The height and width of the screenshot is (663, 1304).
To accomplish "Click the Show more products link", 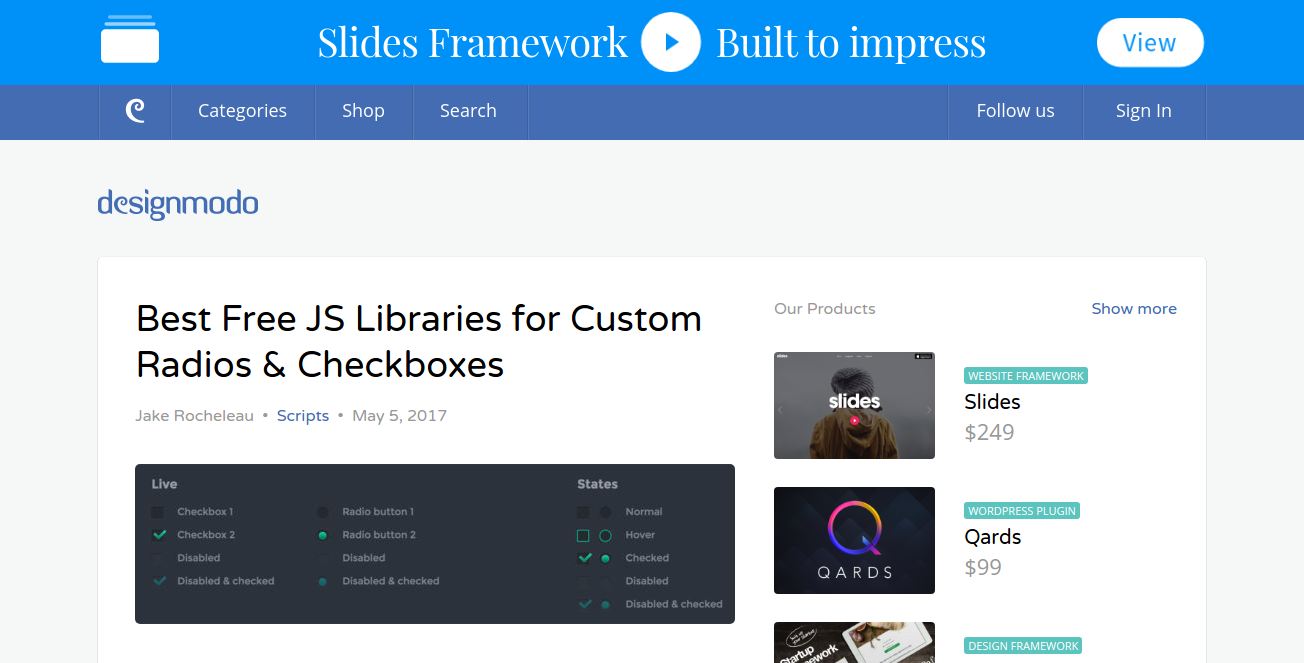I will coord(1134,309).
